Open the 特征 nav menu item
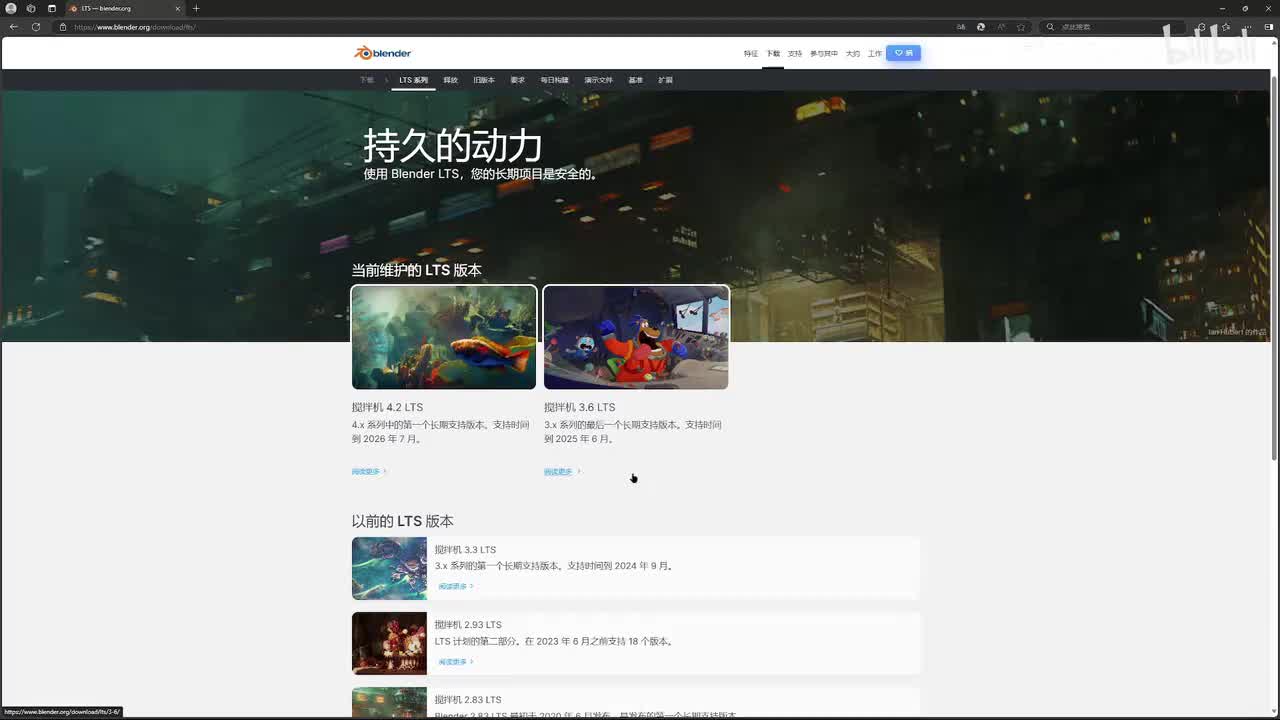 [x=751, y=54]
